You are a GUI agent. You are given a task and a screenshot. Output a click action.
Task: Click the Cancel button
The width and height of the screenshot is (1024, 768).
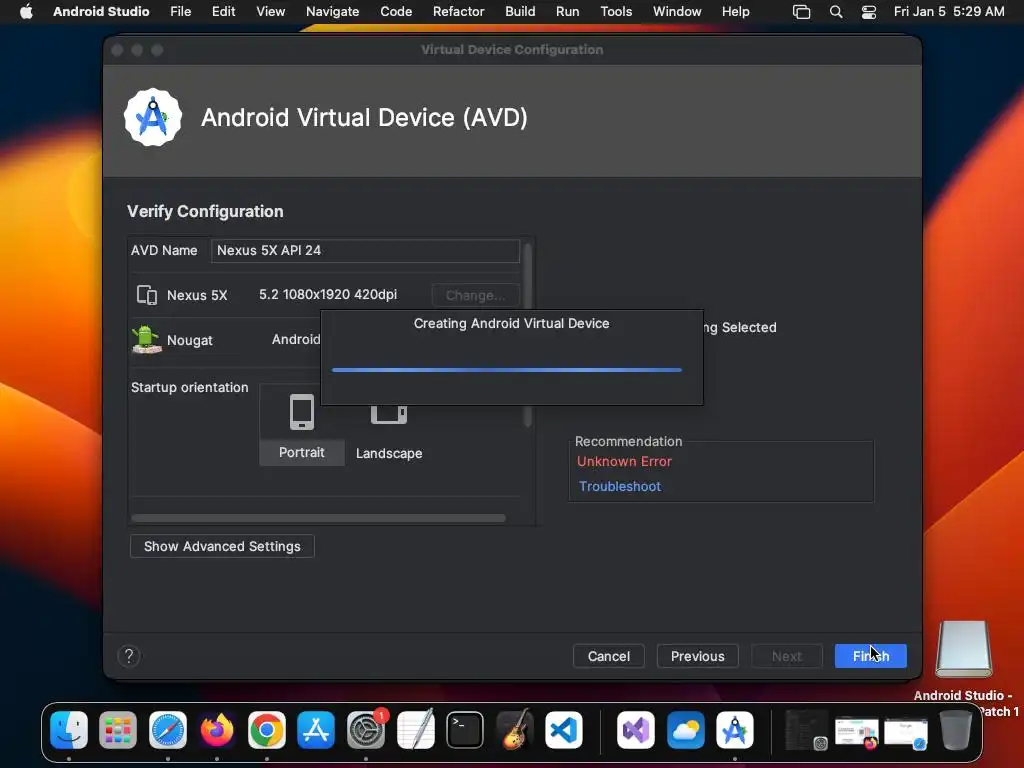(x=609, y=656)
